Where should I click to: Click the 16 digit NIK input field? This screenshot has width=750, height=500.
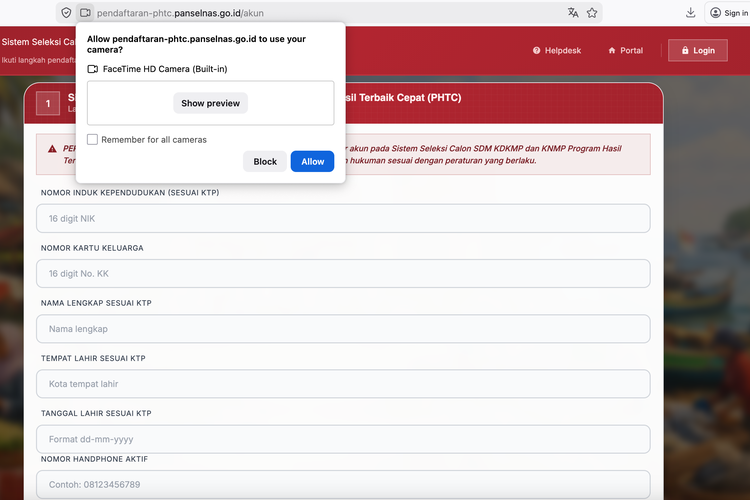pyautogui.click(x=345, y=219)
